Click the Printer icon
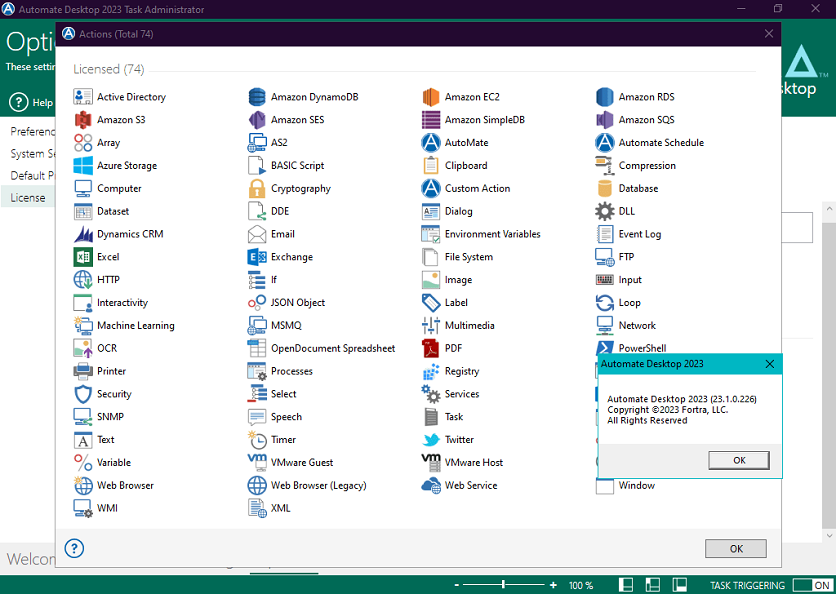 tap(83, 371)
